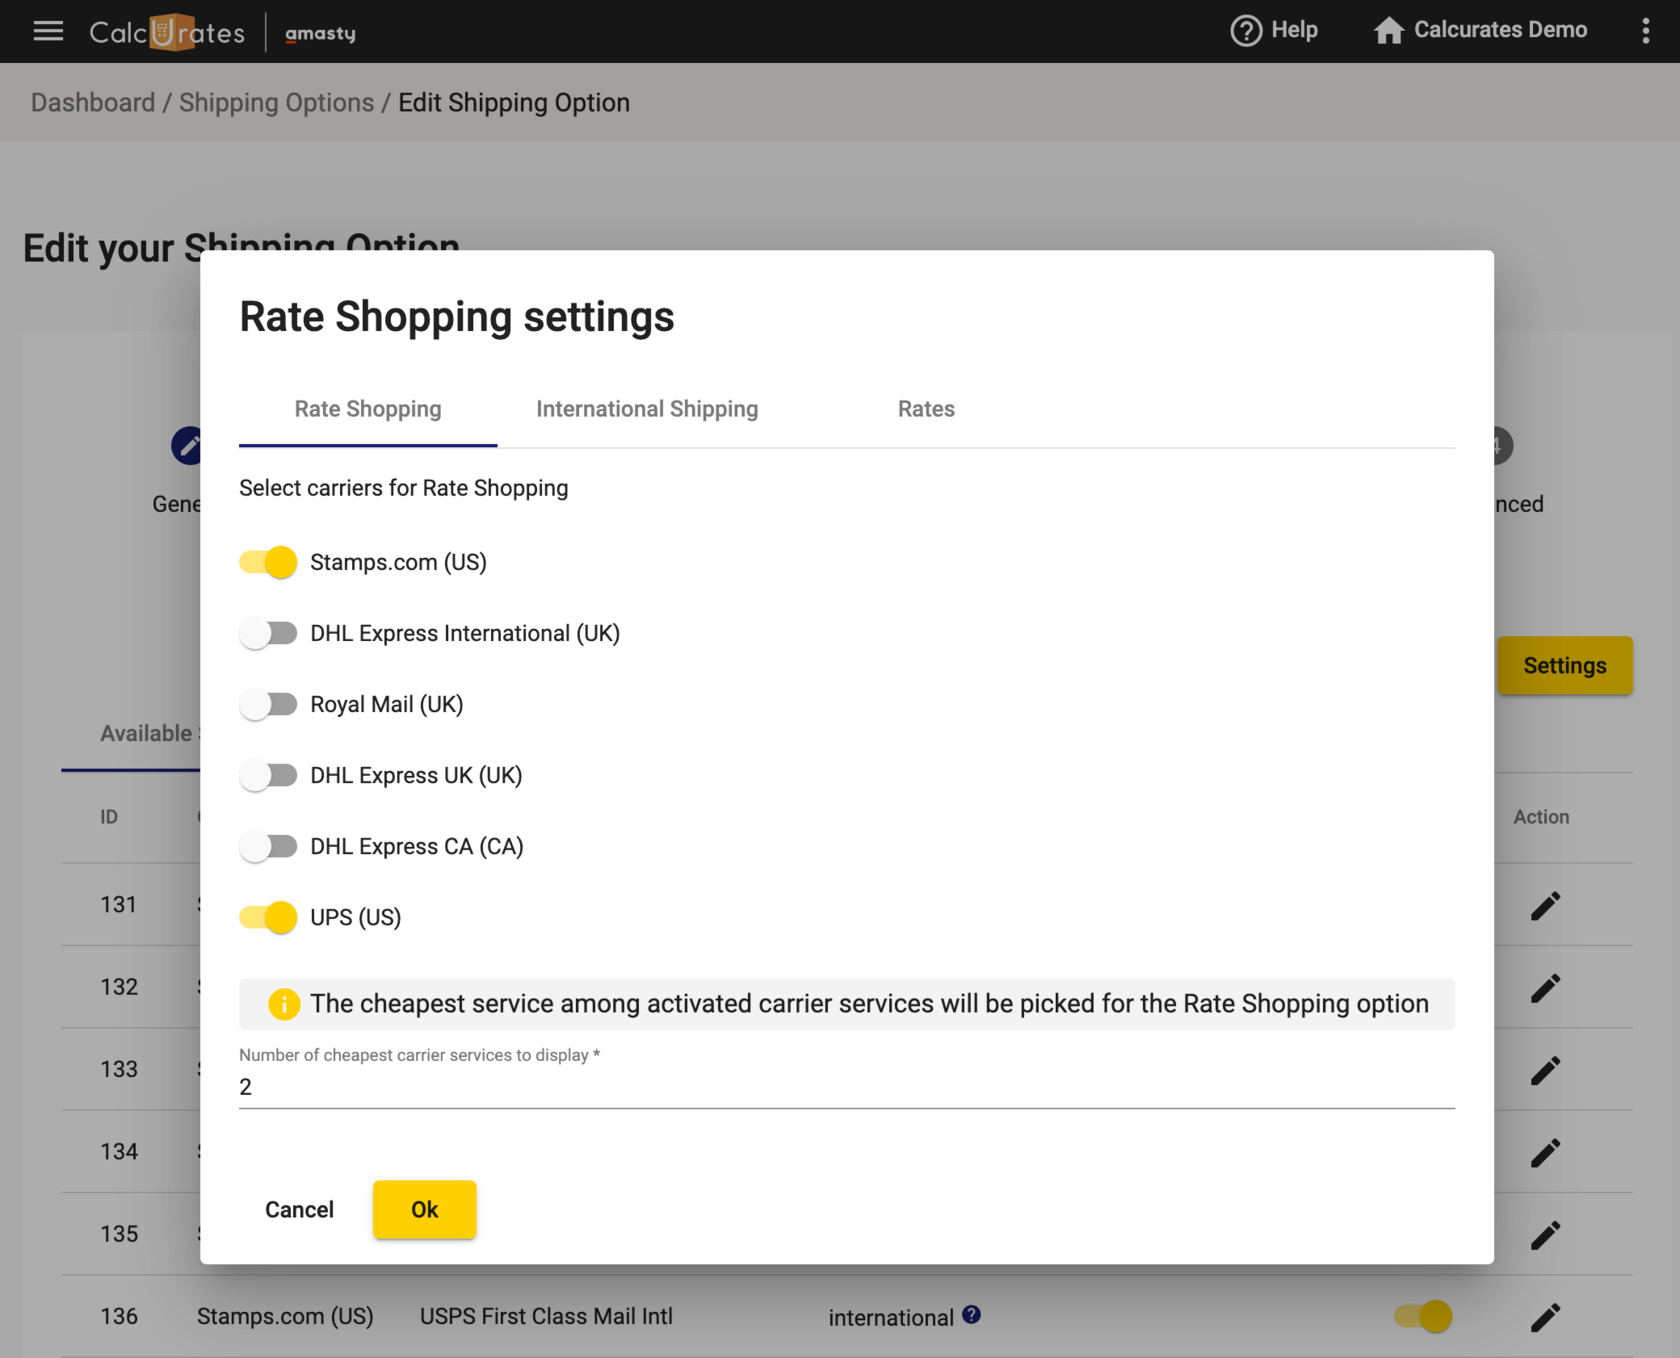Click the Help question mark icon
1680x1358 pixels.
pyautogui.click(x=1245, y=30)
